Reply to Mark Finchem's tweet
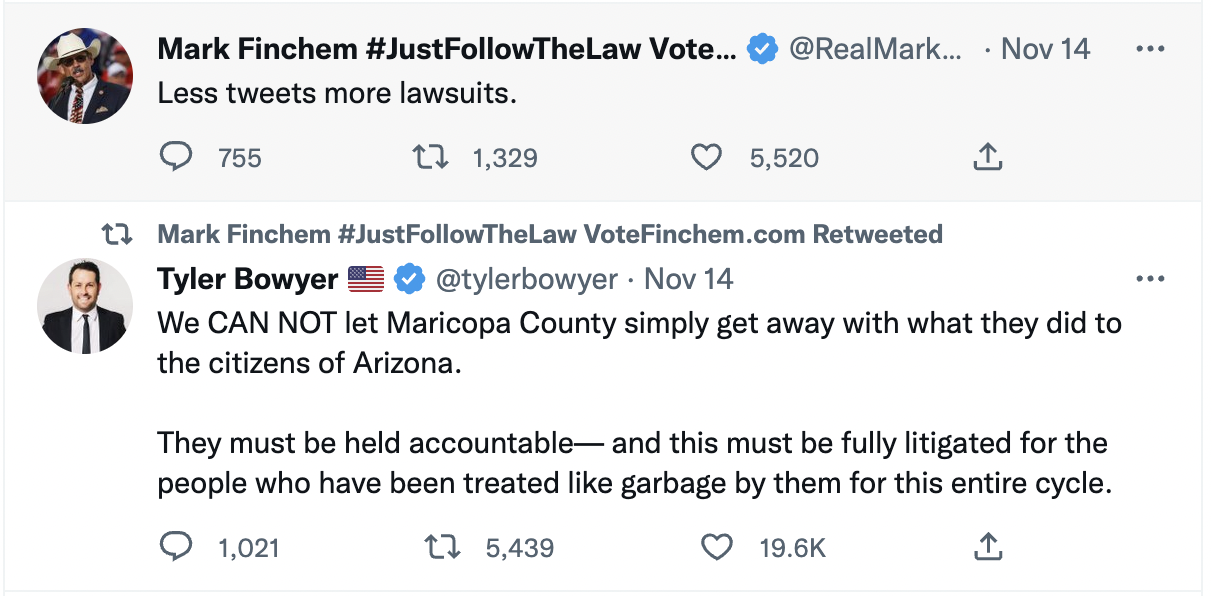 point(176,157)
